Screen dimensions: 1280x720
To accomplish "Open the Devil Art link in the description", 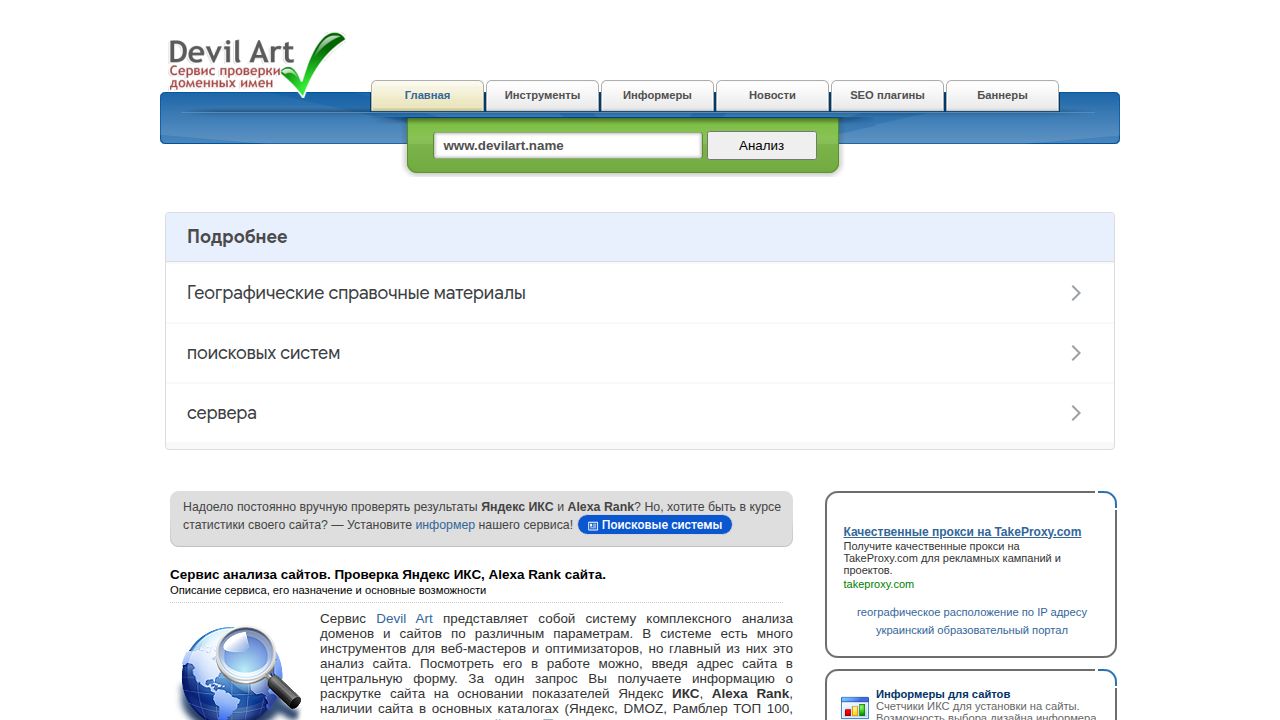I will coord(404,619).
